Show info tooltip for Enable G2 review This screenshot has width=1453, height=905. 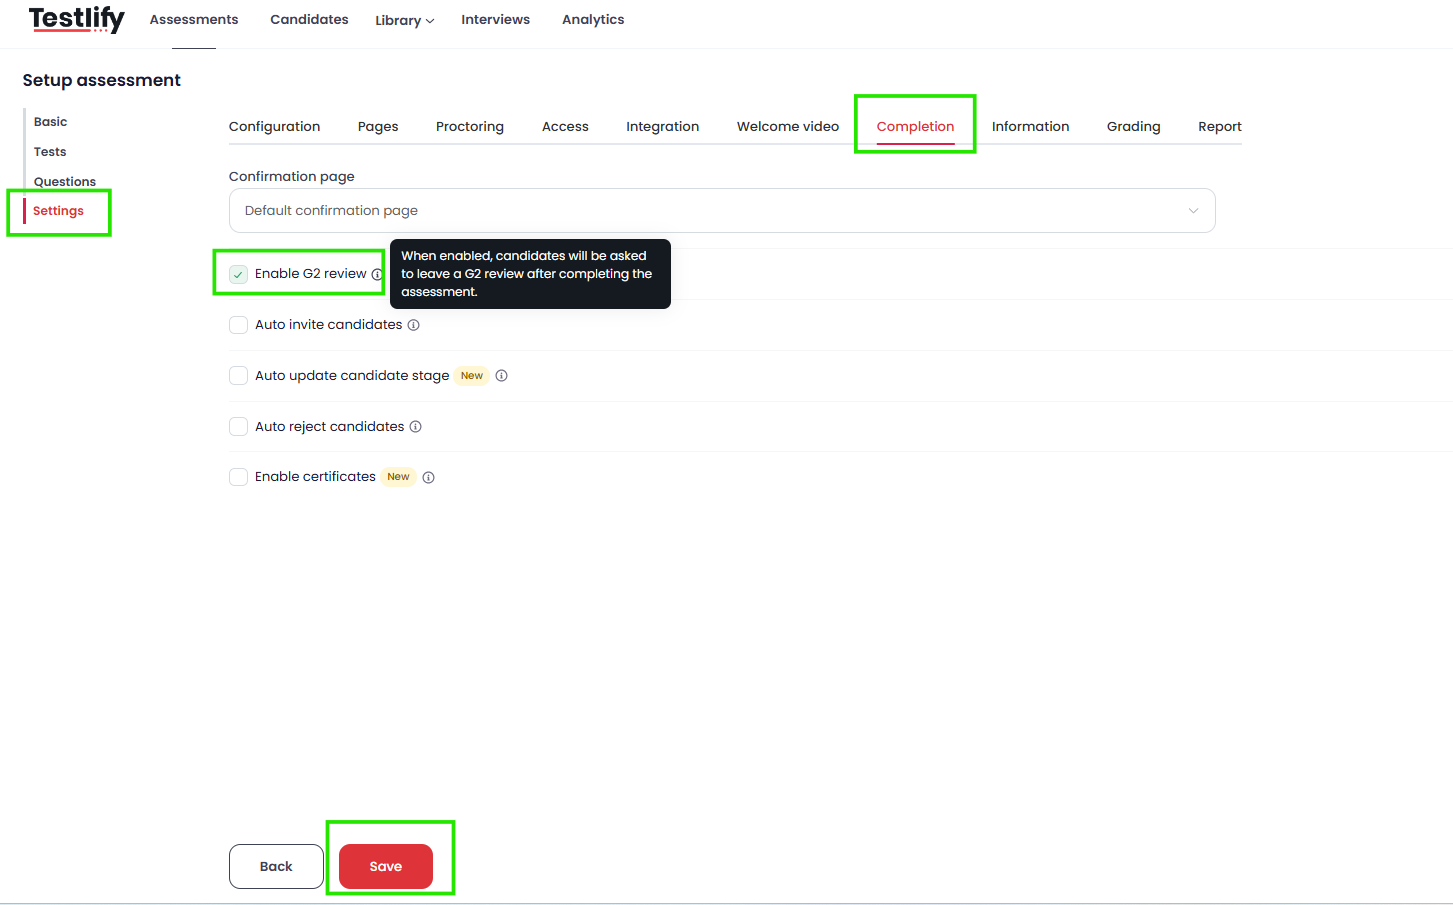click(x=377, y=274)
